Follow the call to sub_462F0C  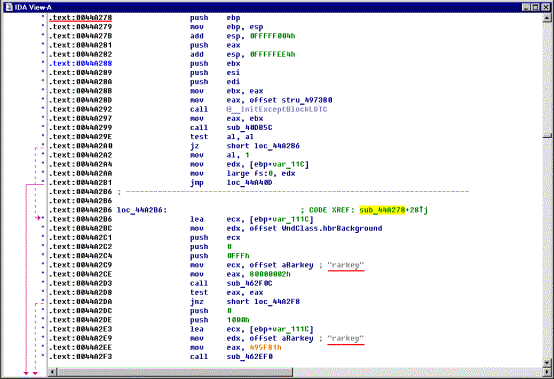pyautogui.click(x=249, y=283)
